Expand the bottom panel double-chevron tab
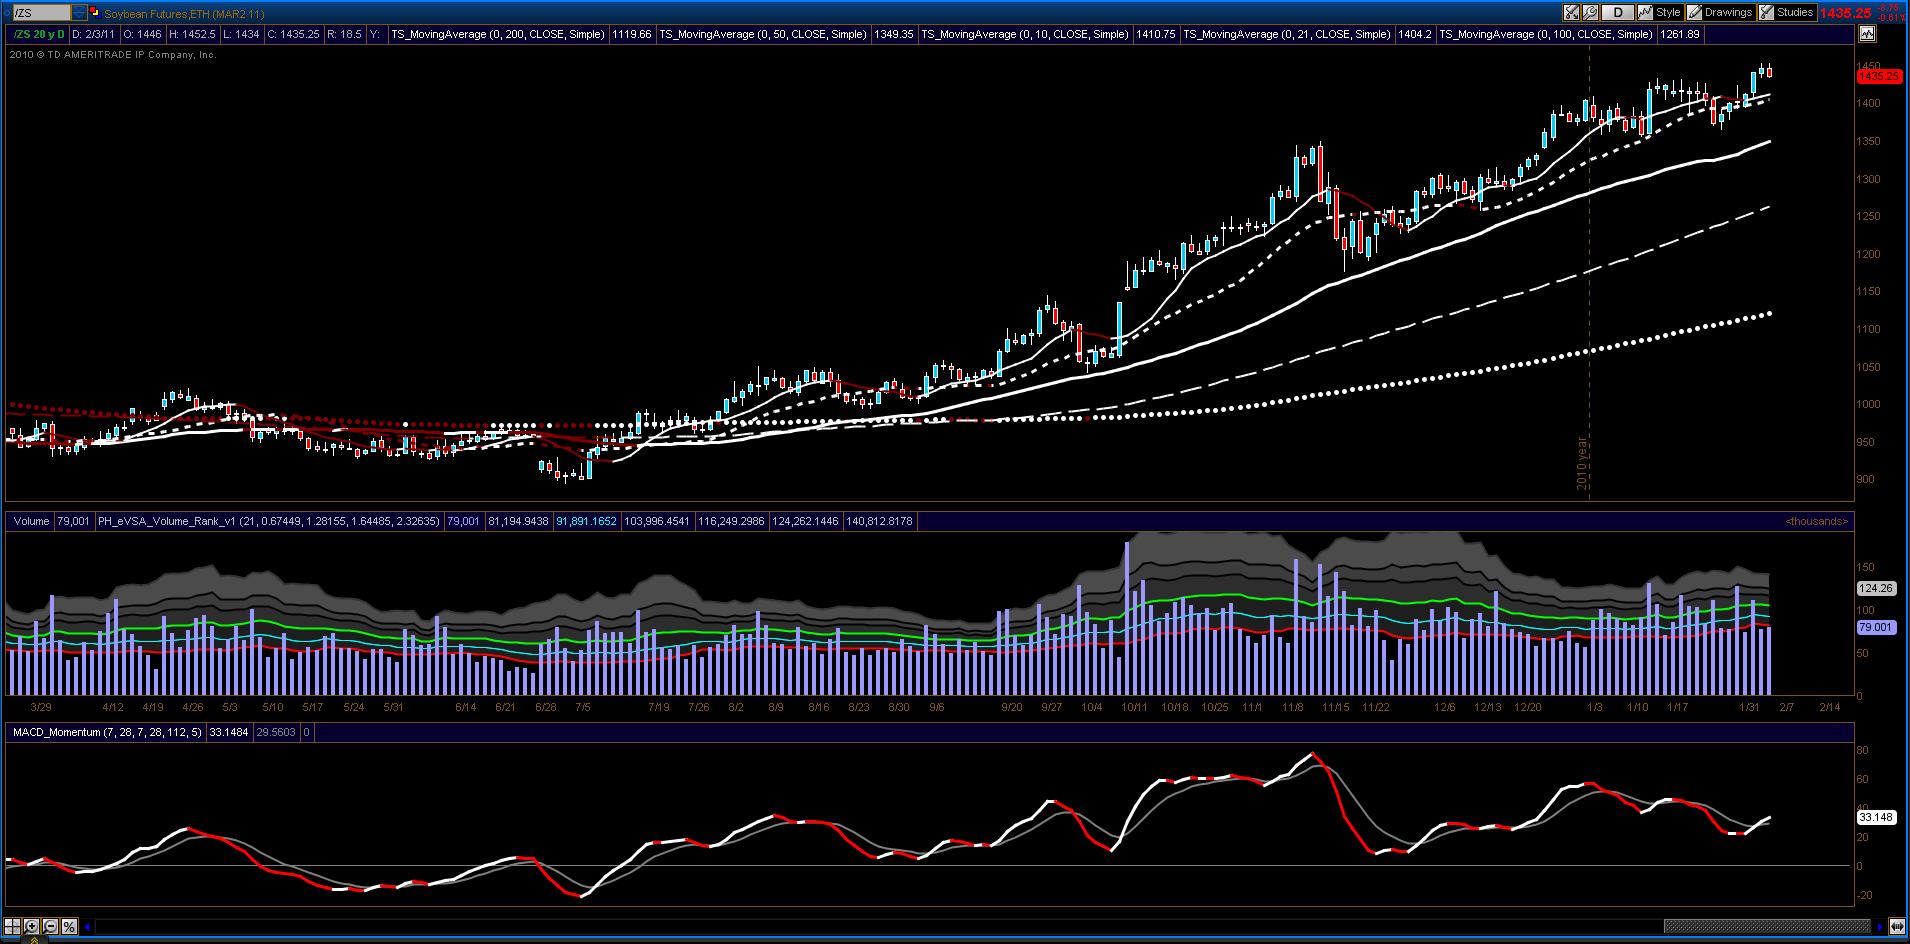This screenshot has width=1910, height=944. click(36, 939)
